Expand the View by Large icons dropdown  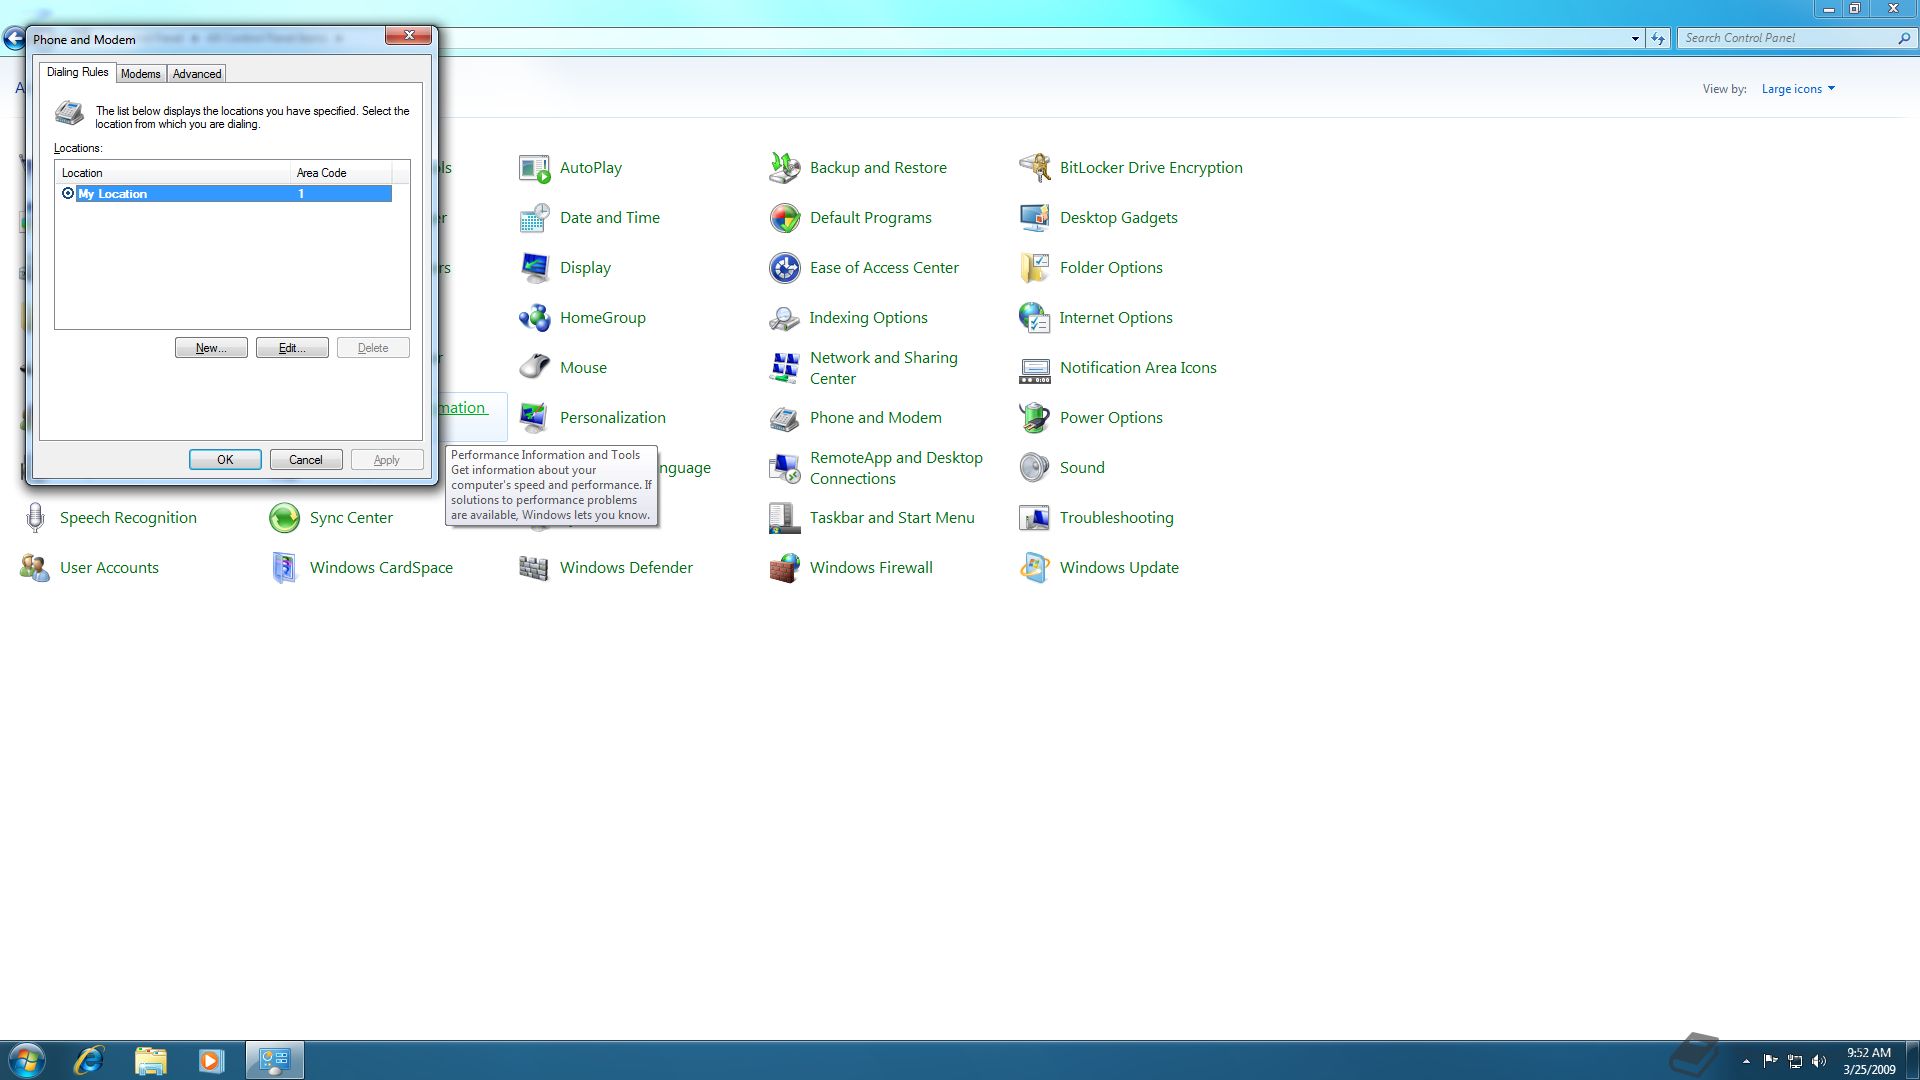[1798, 89]
